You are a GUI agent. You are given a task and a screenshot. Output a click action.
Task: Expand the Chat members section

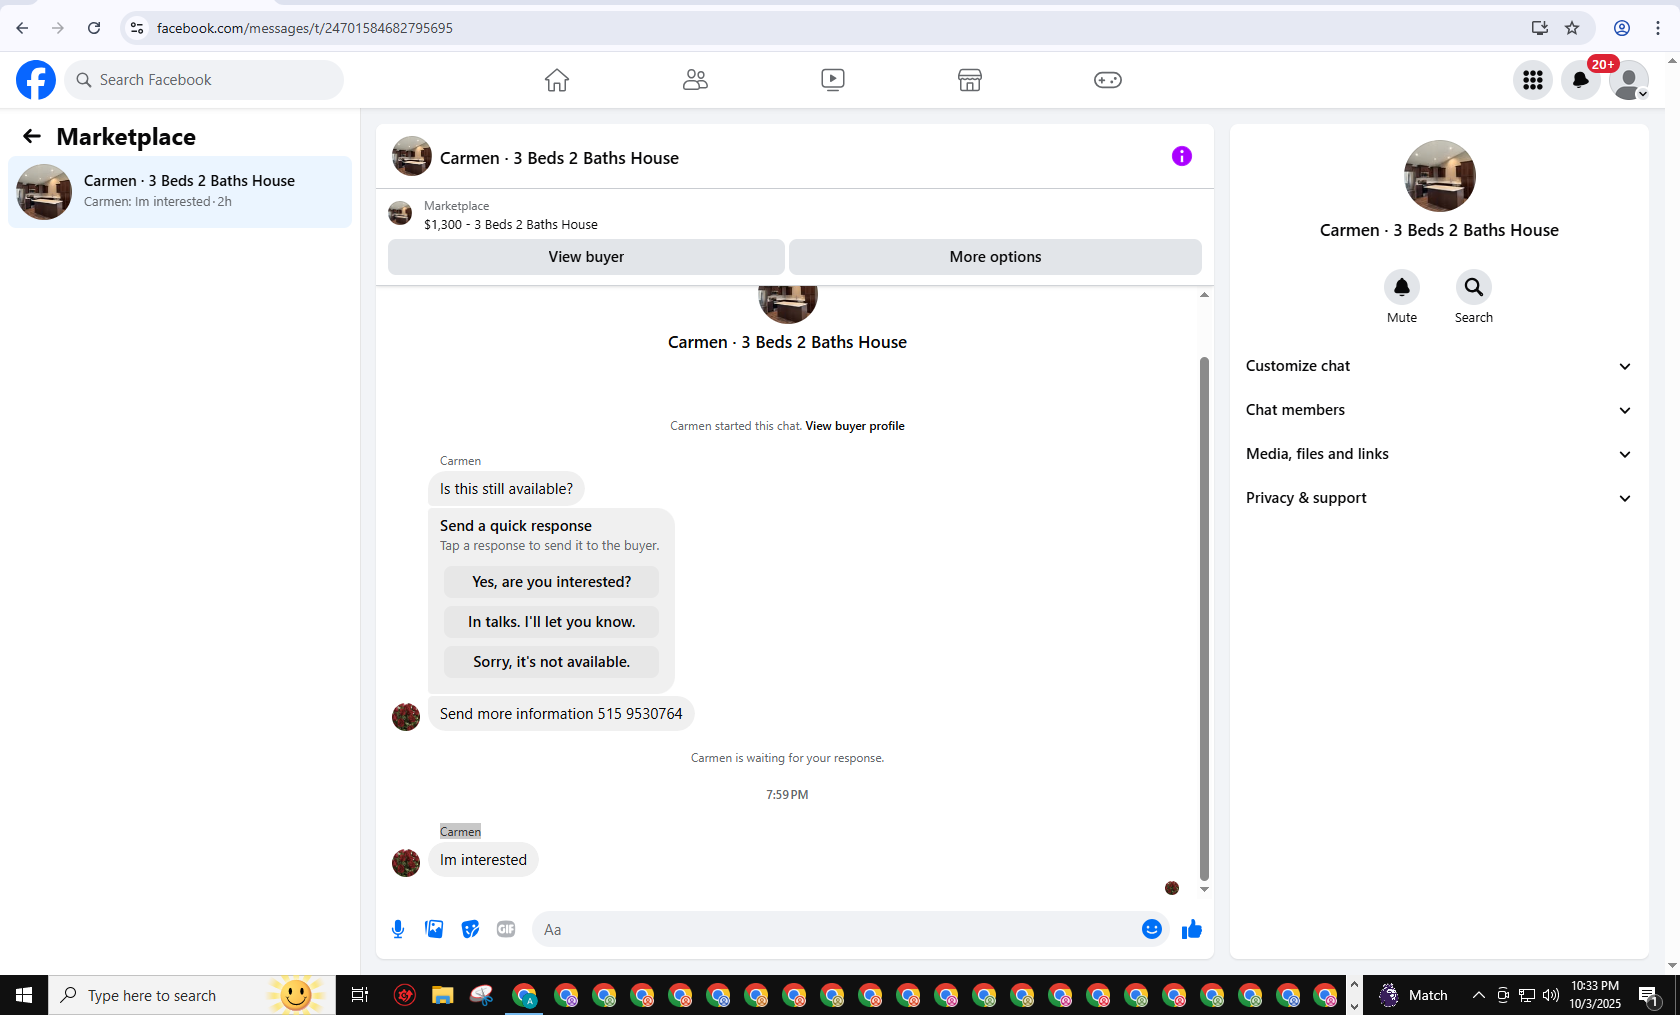click(1439, 410)
